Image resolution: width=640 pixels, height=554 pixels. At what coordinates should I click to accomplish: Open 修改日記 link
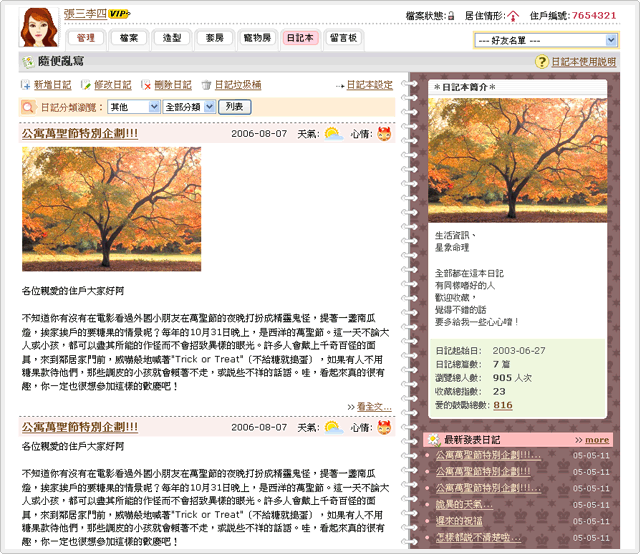tap(113, 85)
